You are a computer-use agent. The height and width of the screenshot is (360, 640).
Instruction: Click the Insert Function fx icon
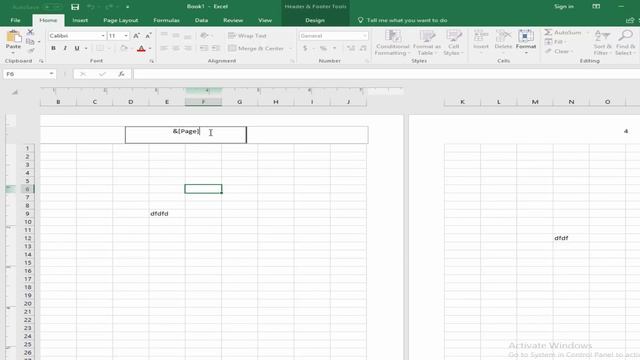pos(121,74)
